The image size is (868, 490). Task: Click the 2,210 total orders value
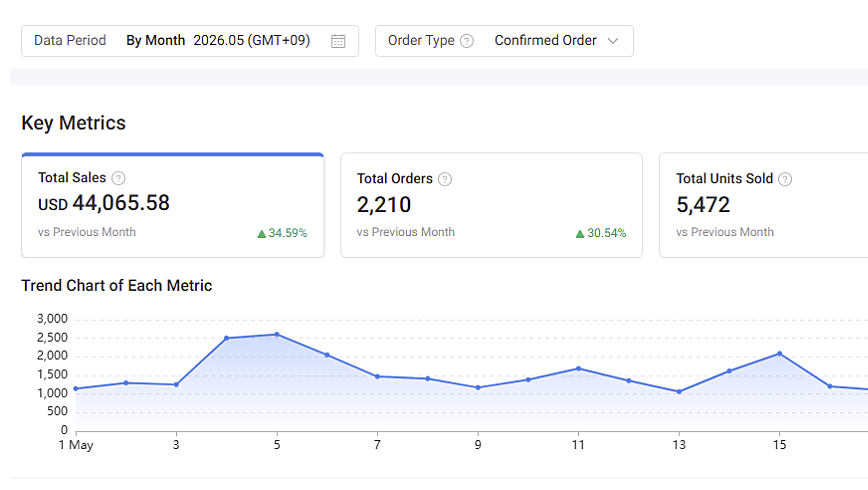tap(384, 205)
